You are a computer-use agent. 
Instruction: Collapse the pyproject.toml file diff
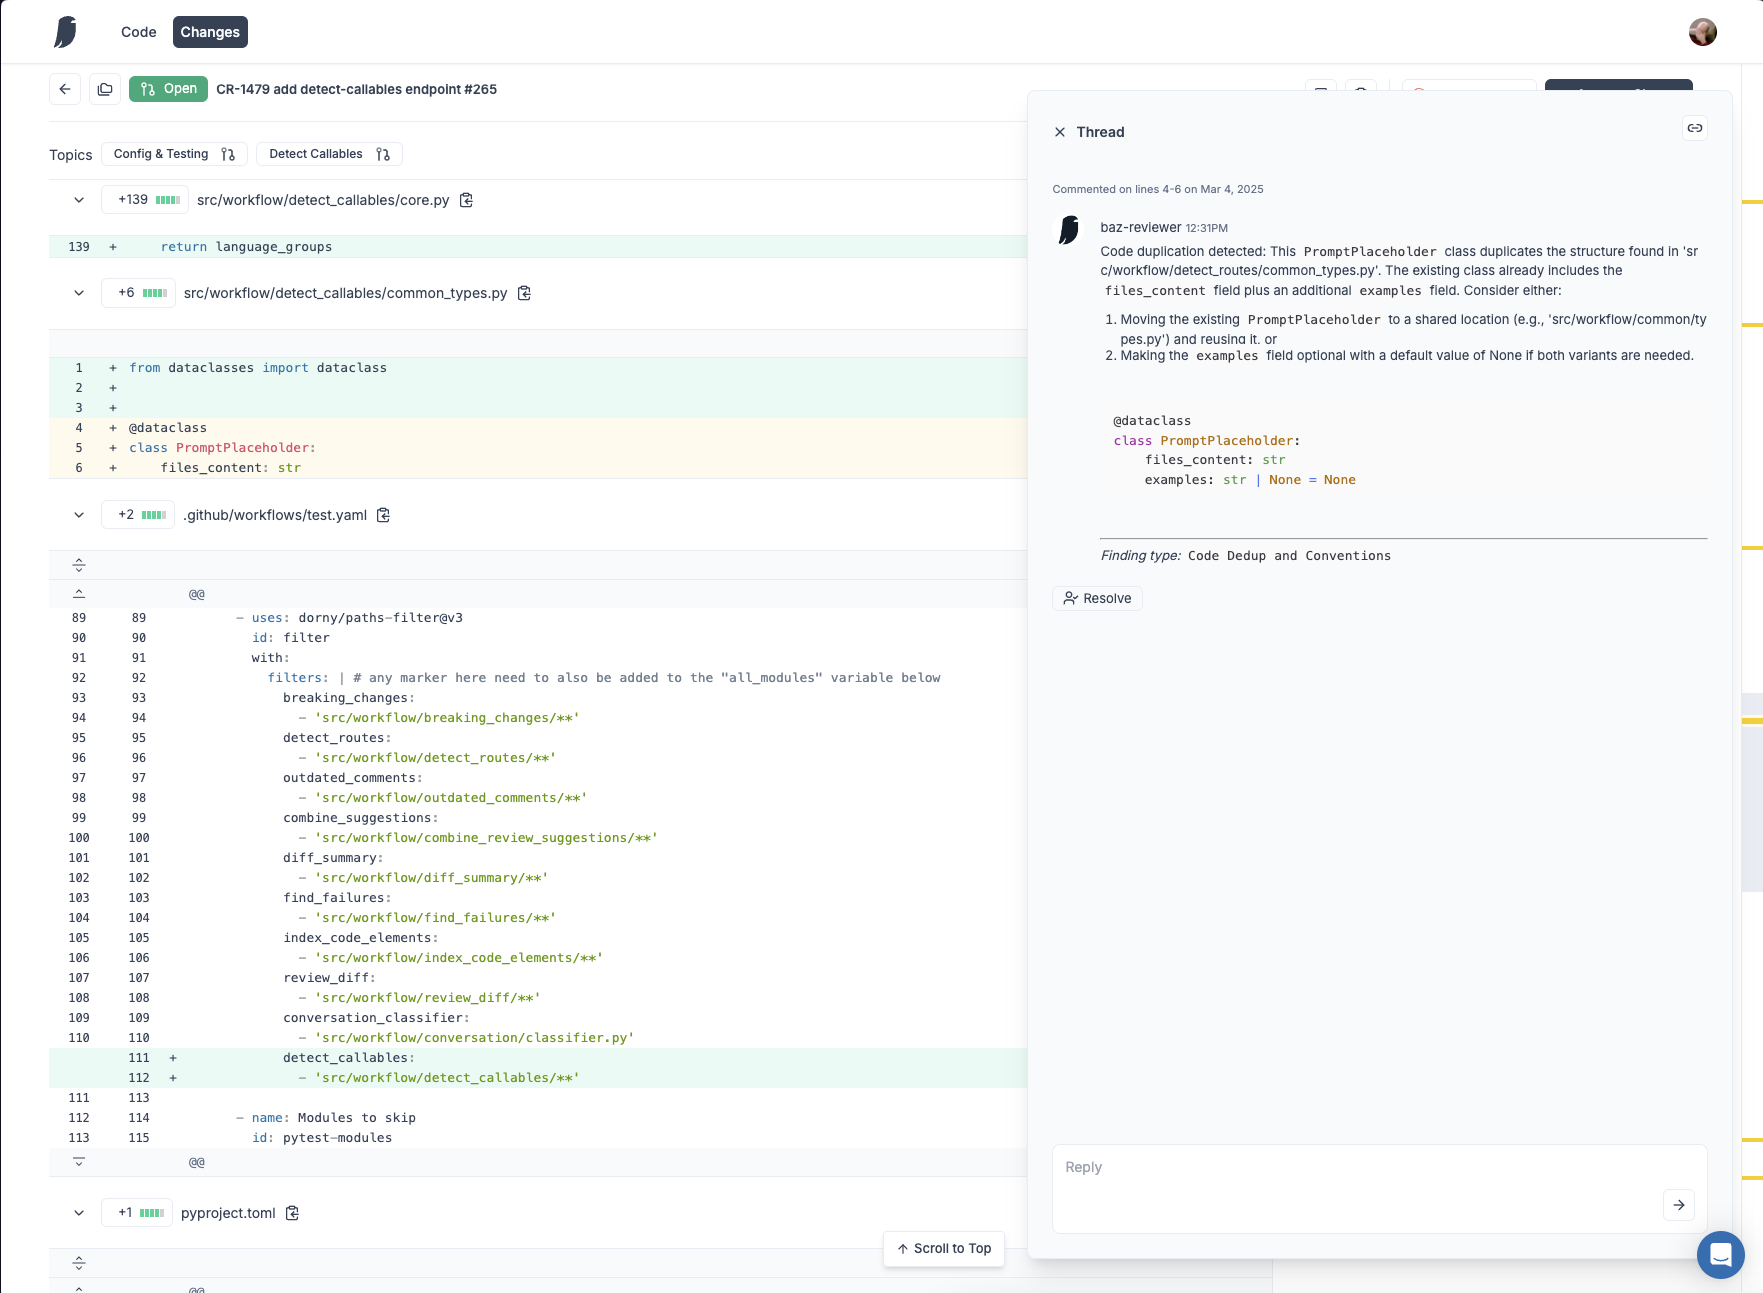point(79,1213)
